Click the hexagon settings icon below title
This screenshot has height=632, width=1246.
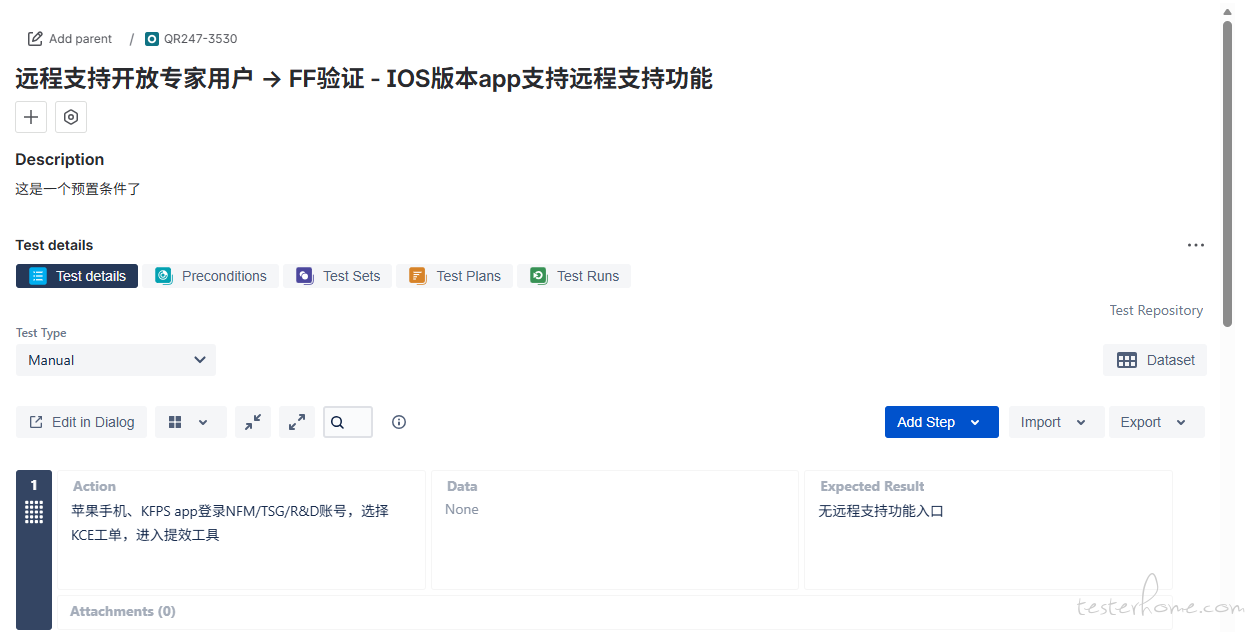pyautogui.click(x=71, y=117)
